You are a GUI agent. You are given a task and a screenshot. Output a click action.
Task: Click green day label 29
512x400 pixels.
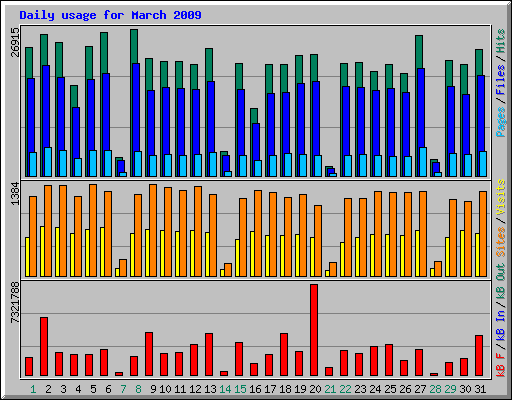pyautogui.click(x=450, y=389)
